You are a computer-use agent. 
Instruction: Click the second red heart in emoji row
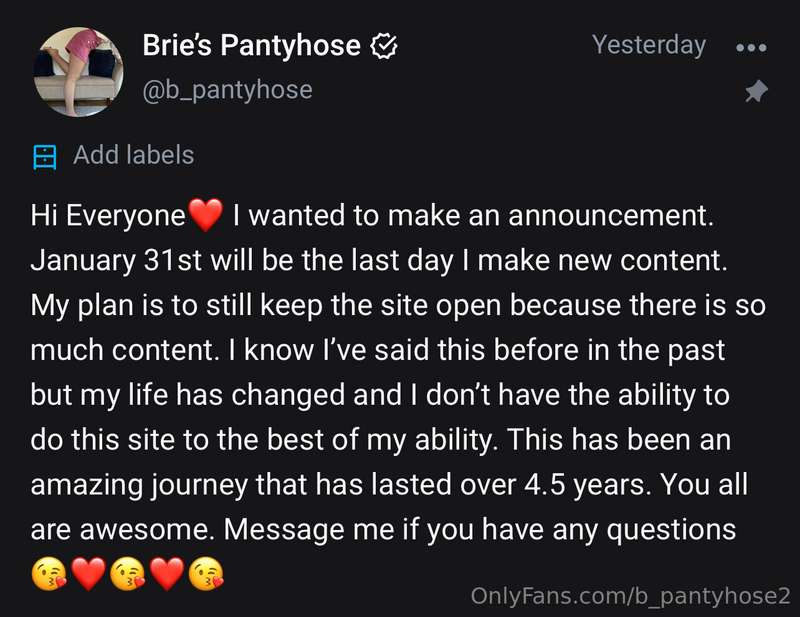[x=167, y=574]
